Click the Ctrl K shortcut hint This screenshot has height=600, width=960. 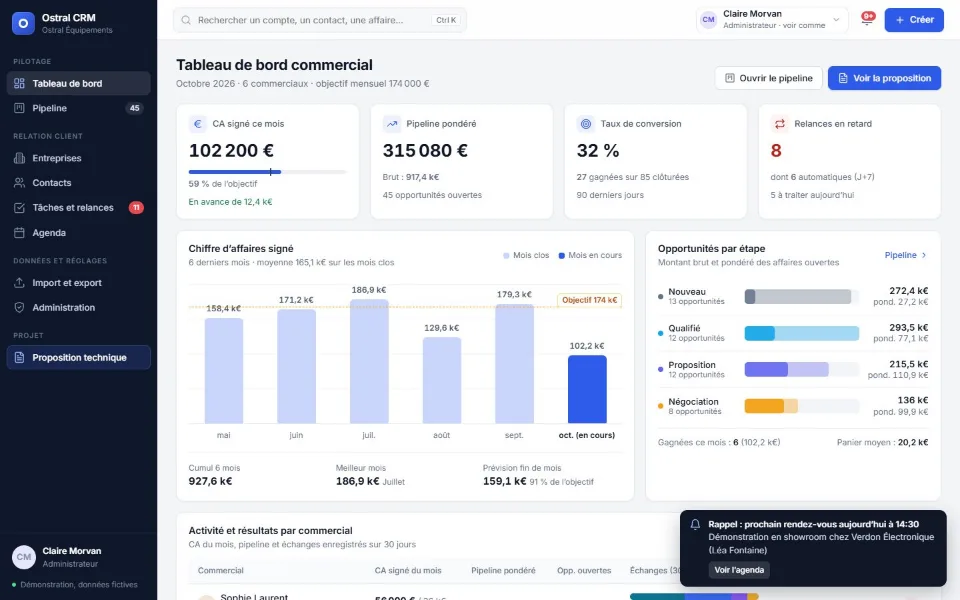pyautogui.click(x=446, y=20)
